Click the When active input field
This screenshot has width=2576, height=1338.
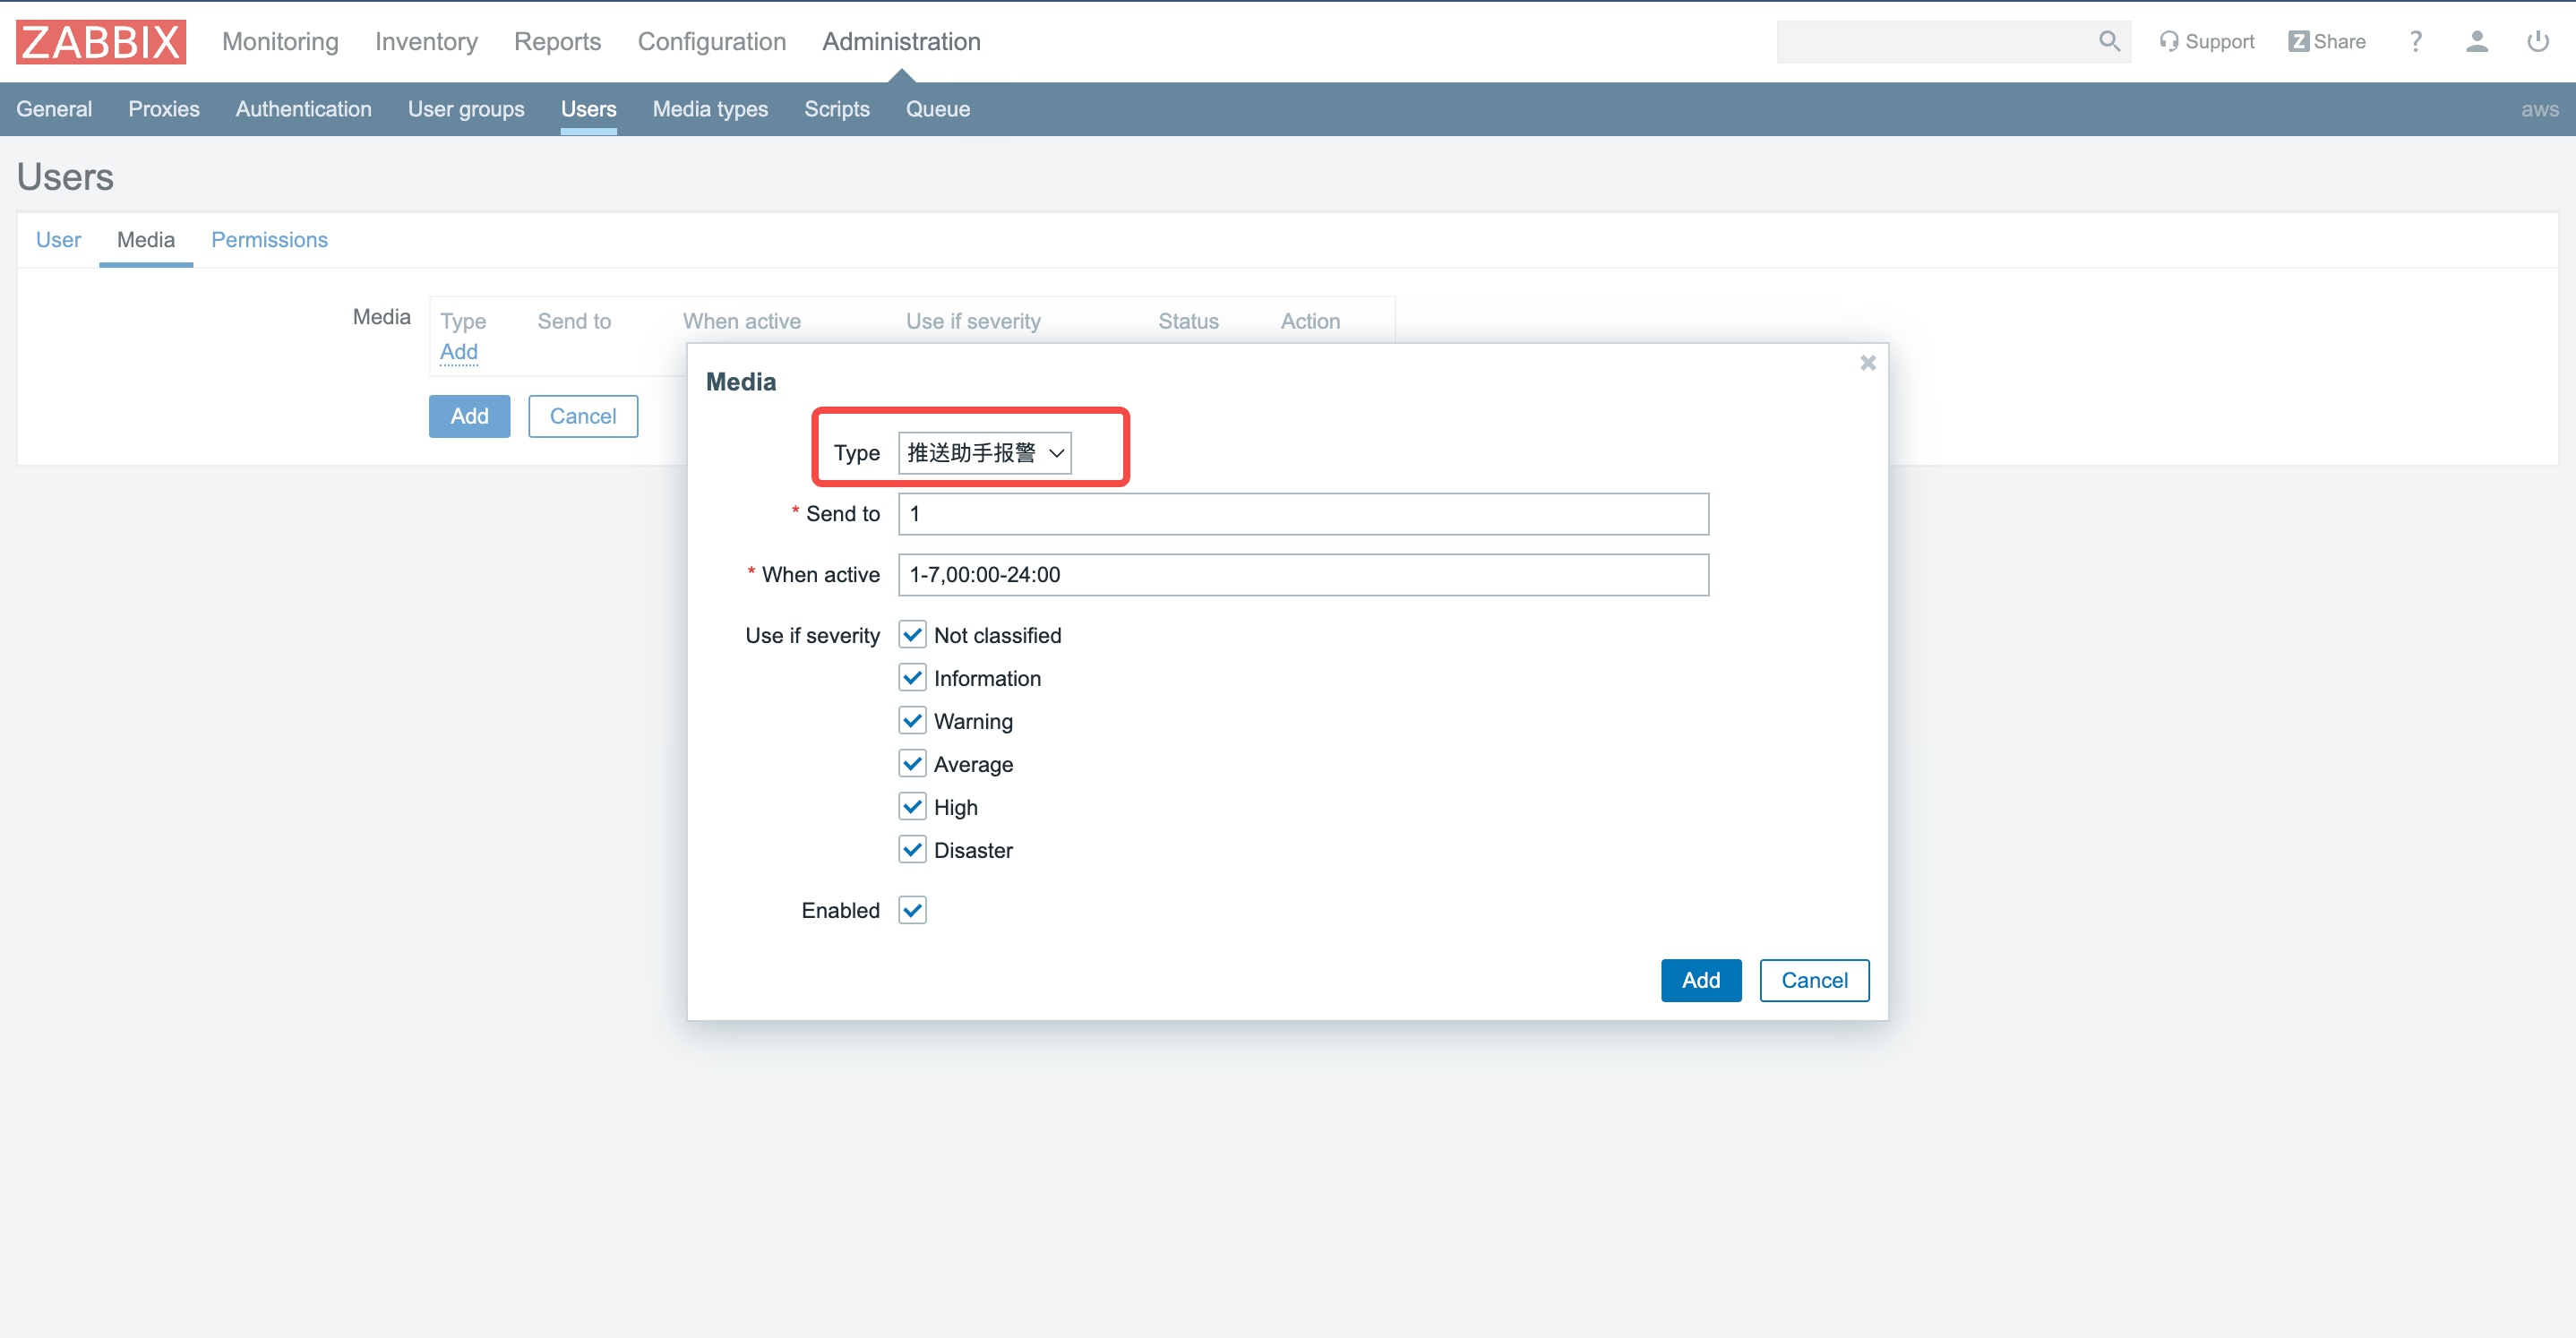1303,575
